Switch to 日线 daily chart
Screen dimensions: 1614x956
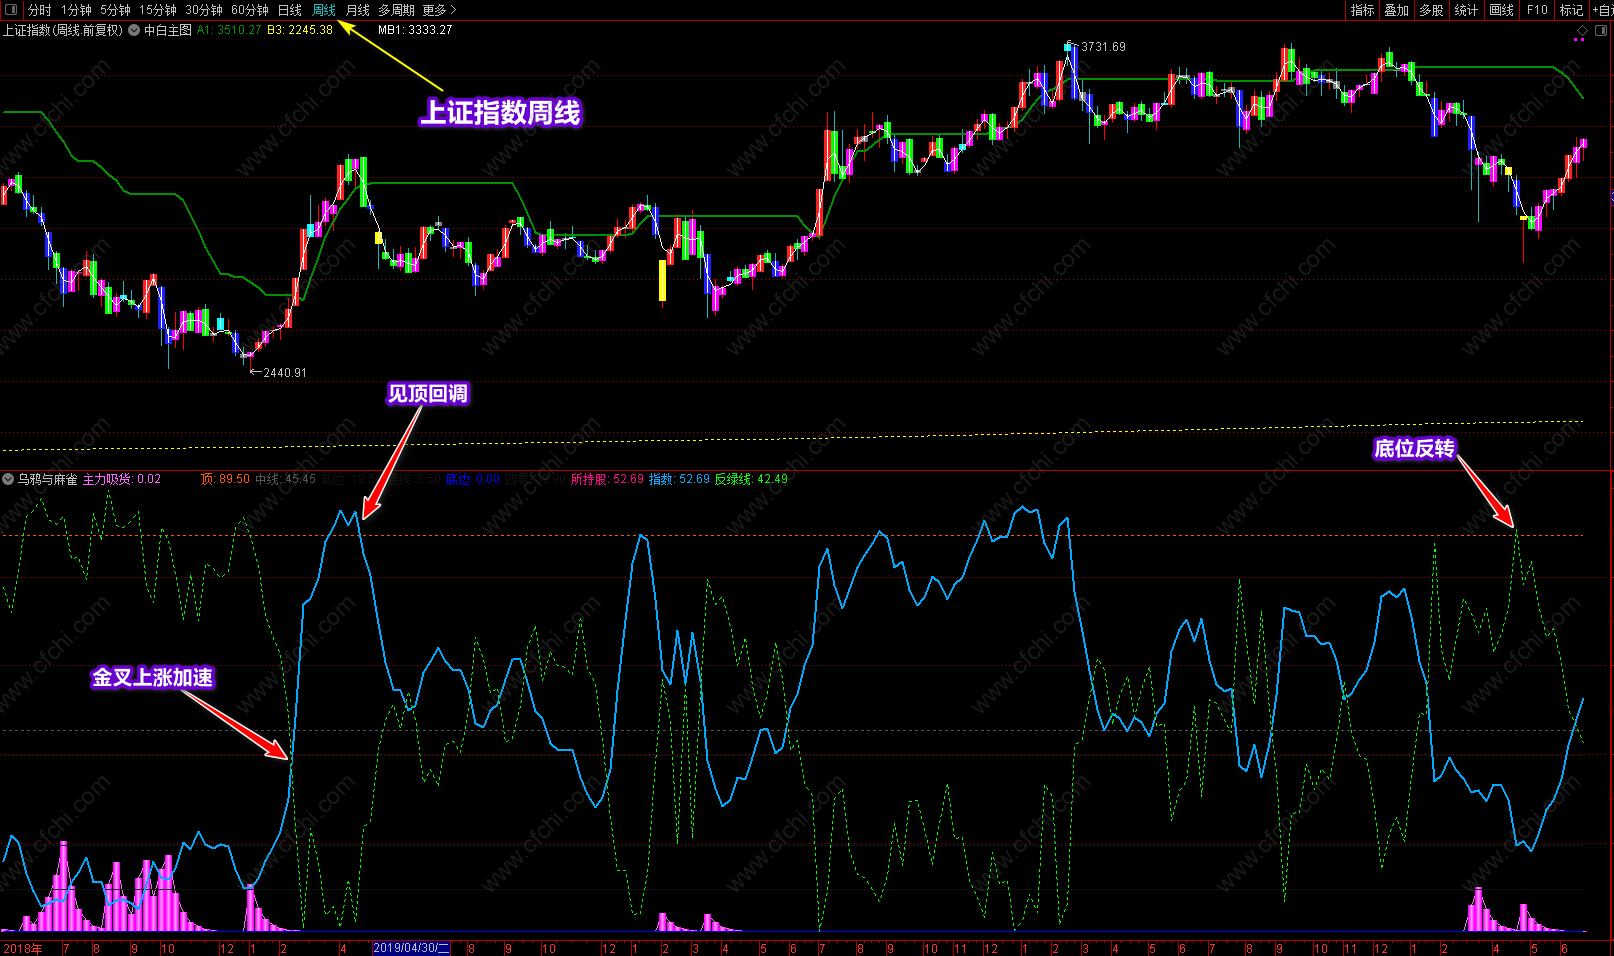point(290,10)
